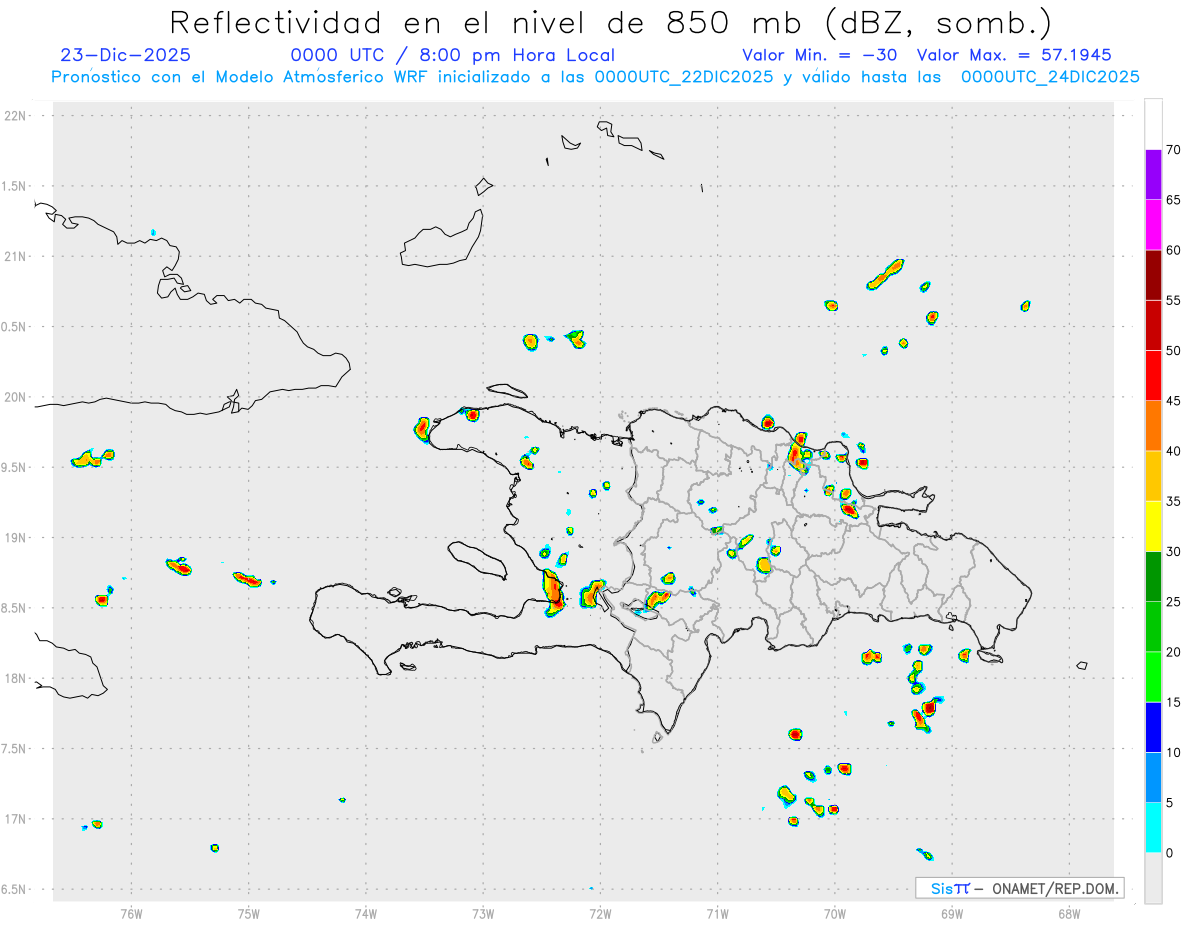
Task: Click the '0' label on color bar
Action: tap(1170, 853)
